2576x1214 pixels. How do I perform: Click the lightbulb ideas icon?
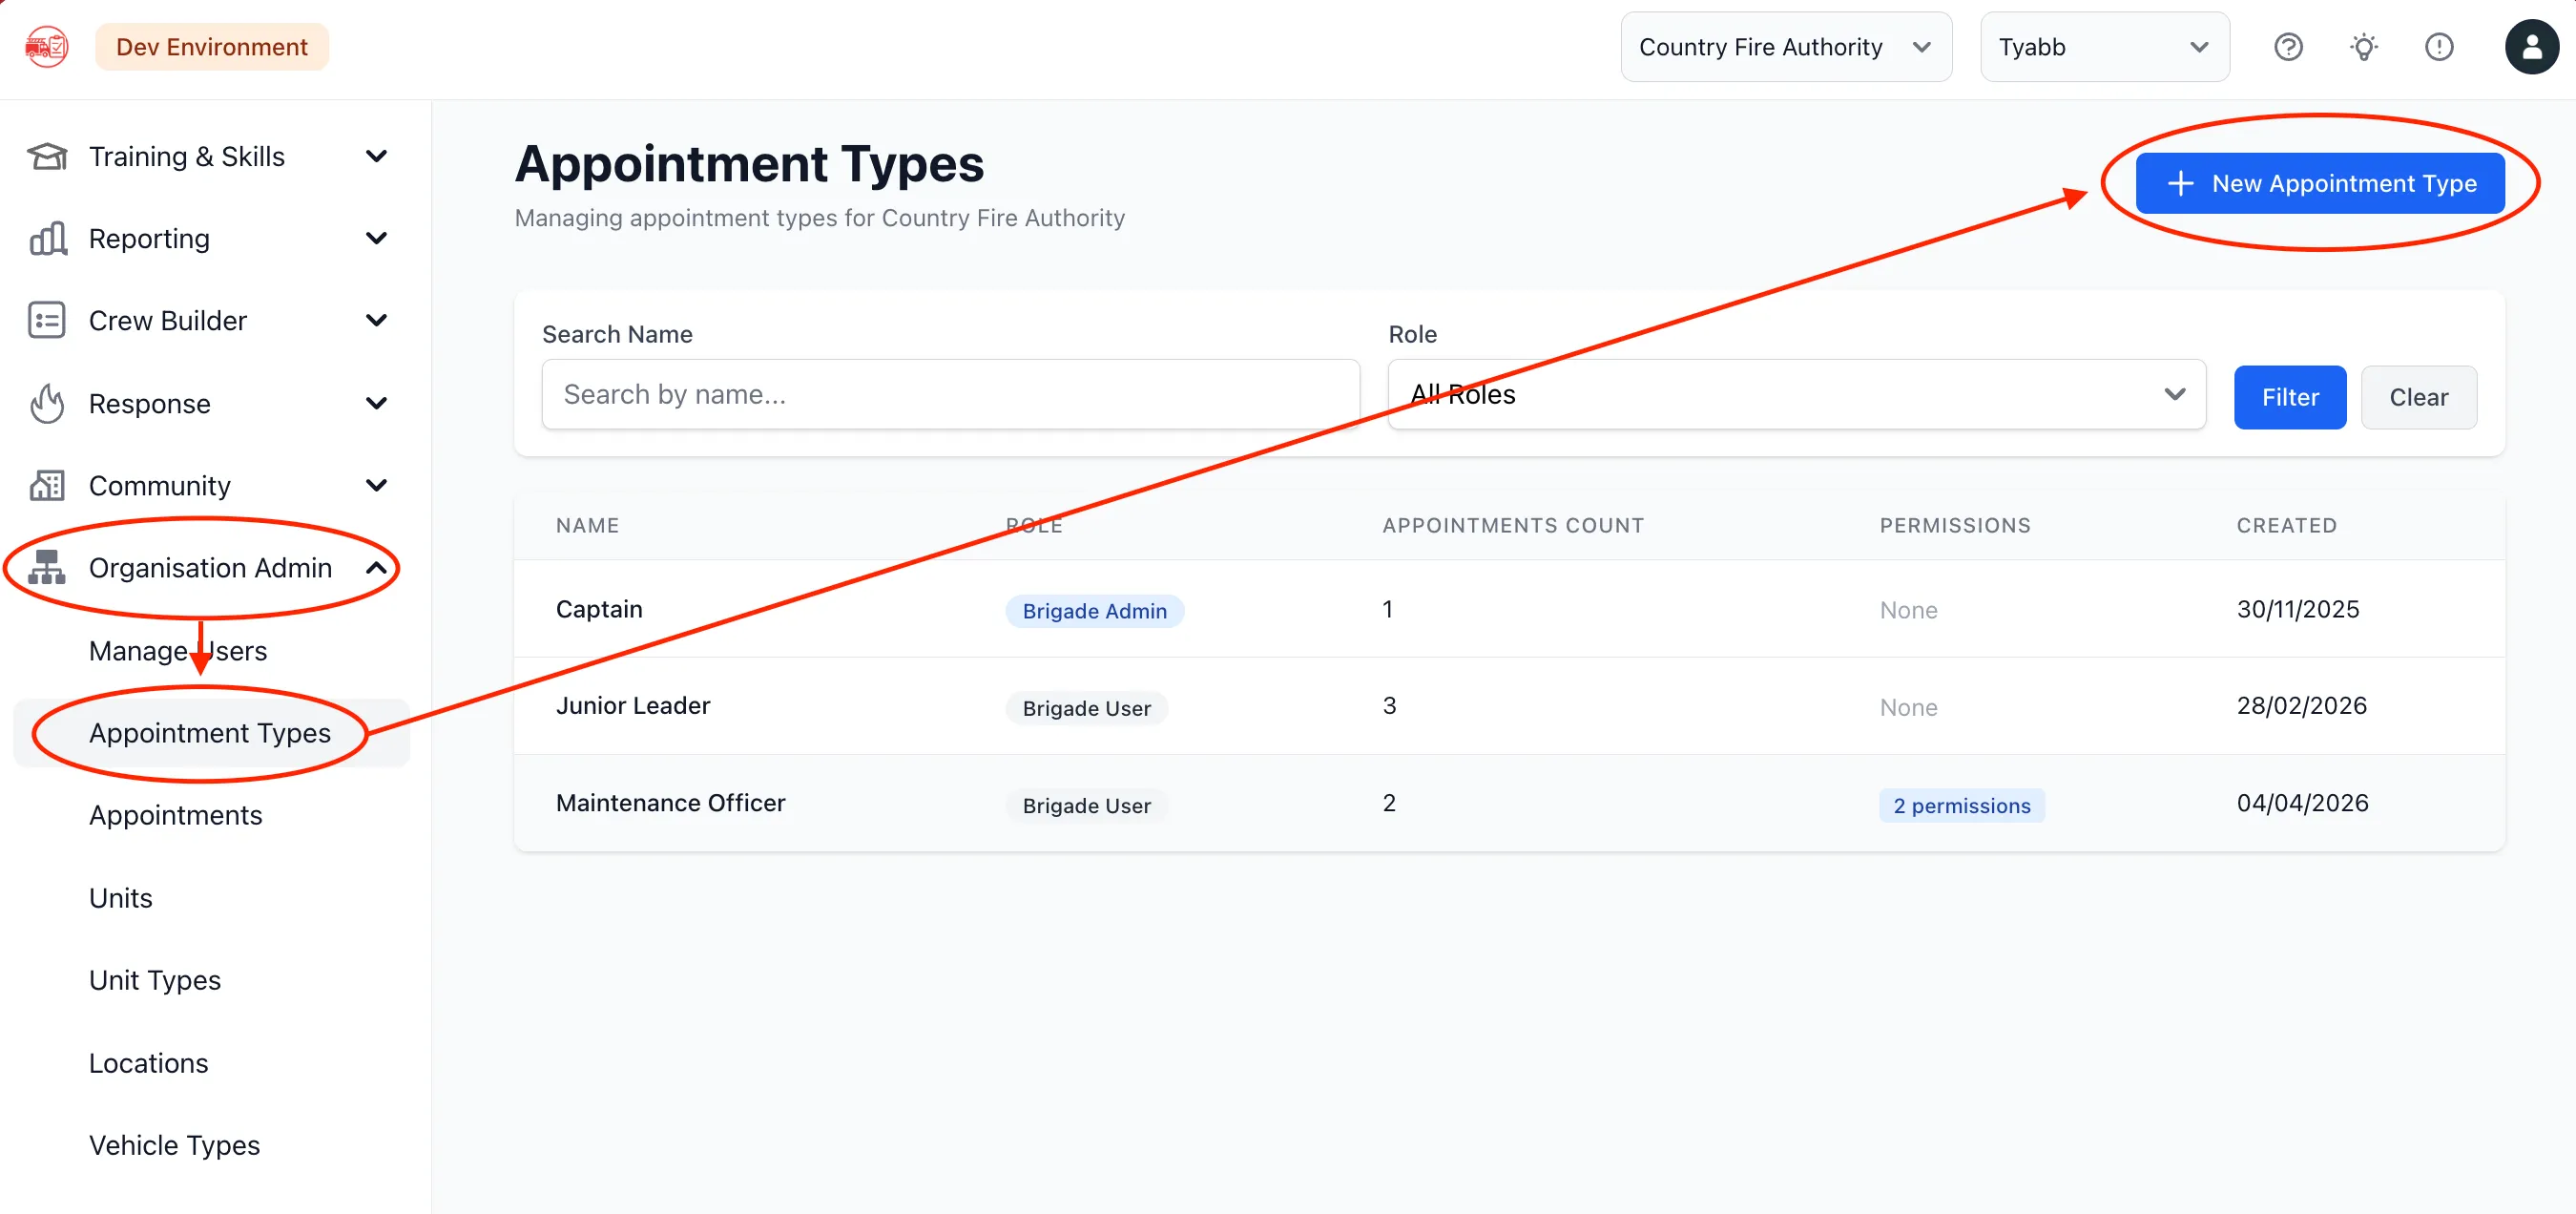[2364, 47]
